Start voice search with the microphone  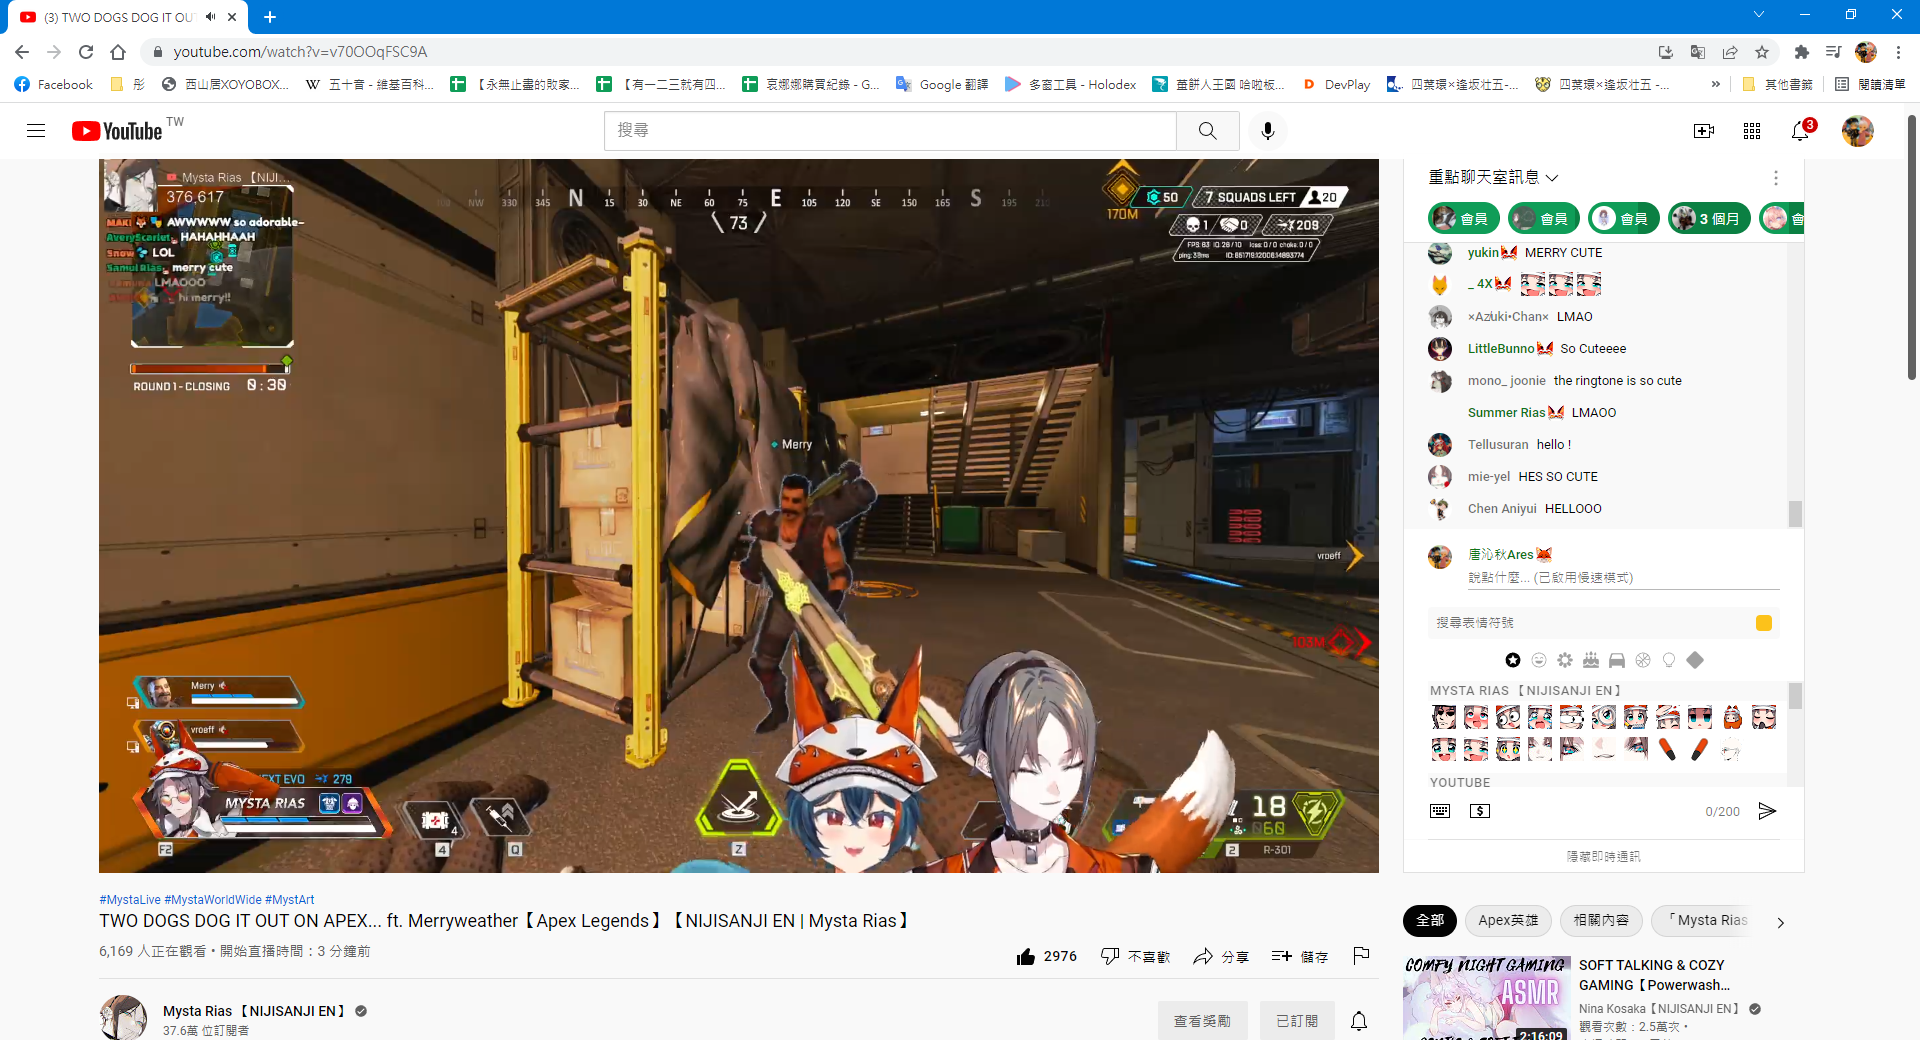[x=1268, y=131]
